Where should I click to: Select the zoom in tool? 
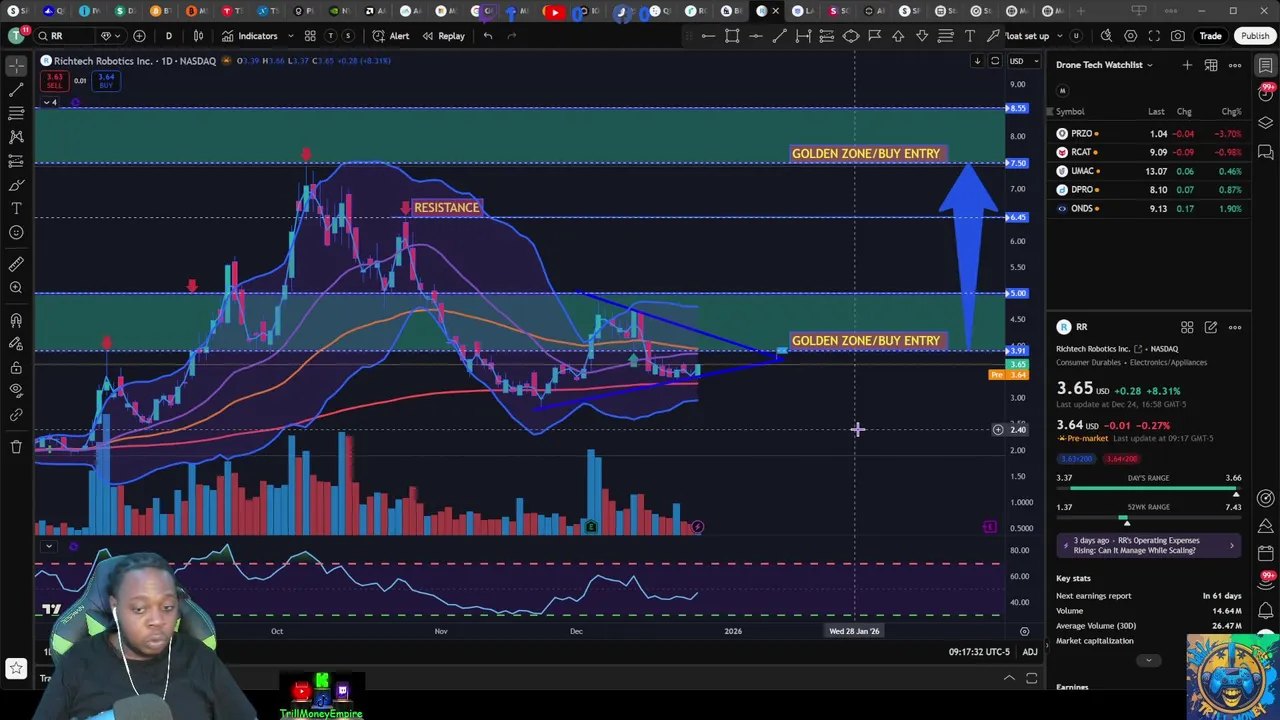pyautogui.click(x=16, y=288)
